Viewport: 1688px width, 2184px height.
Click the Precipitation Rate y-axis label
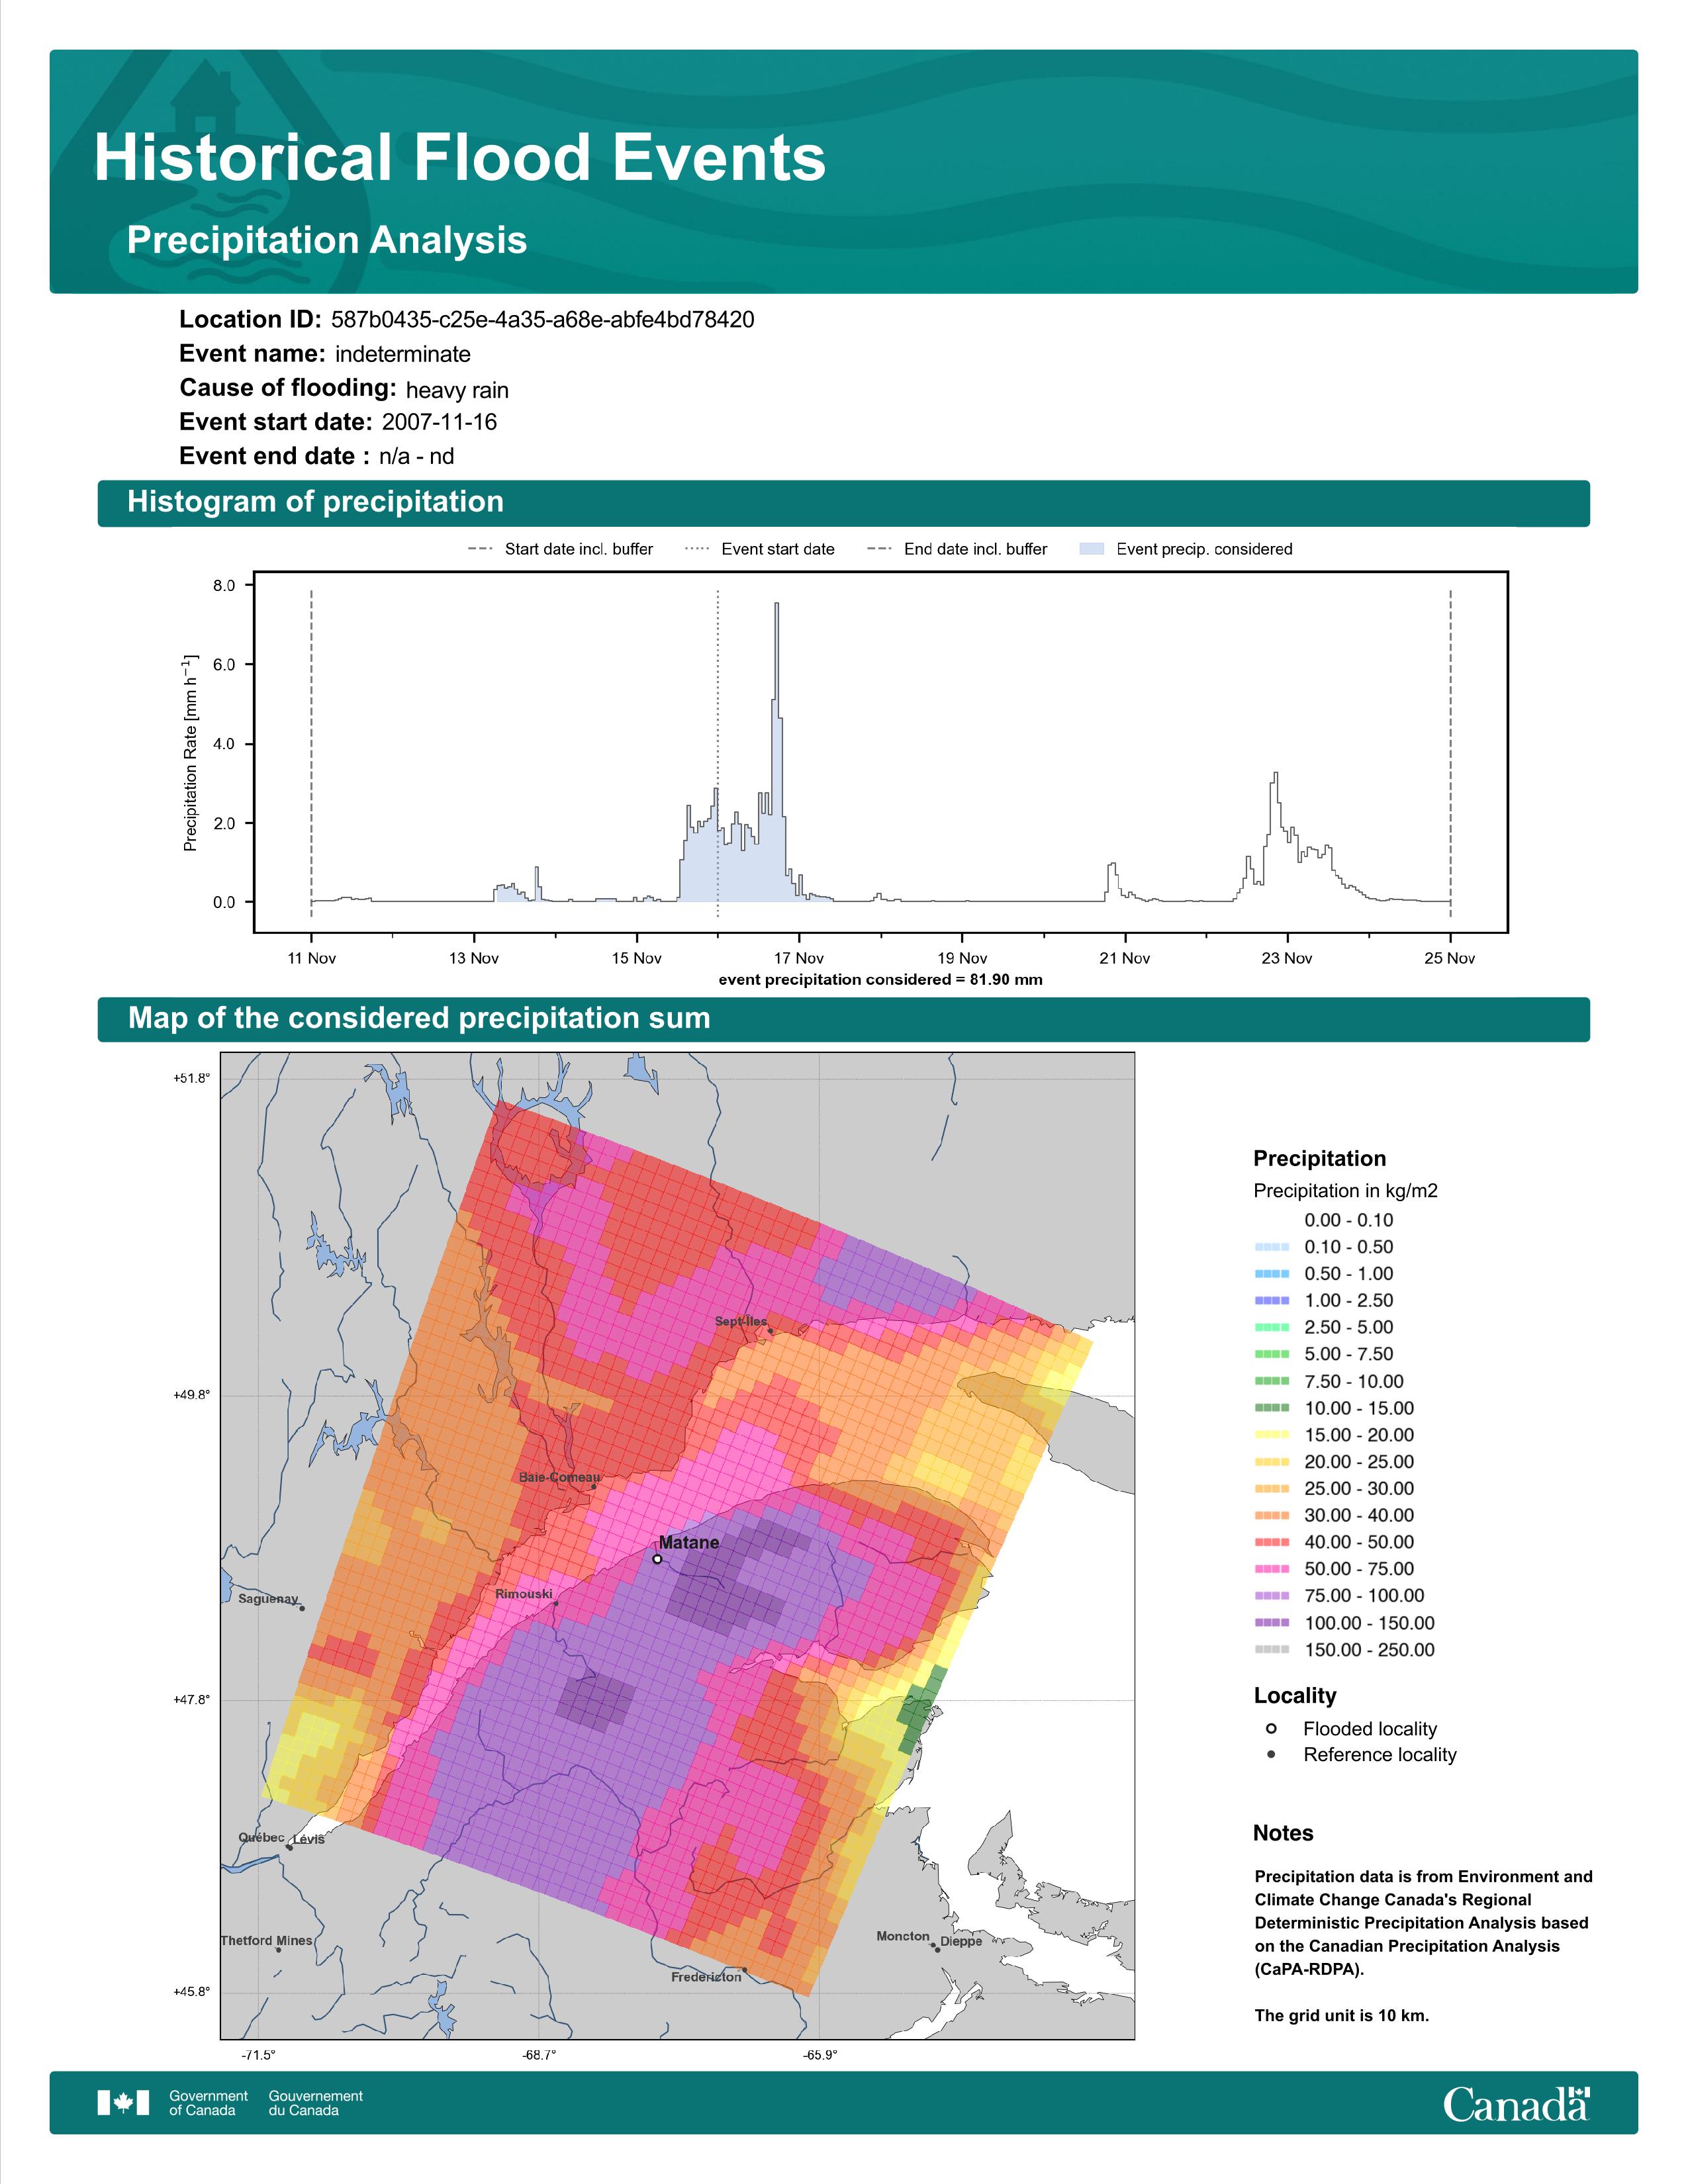[190, 754]
